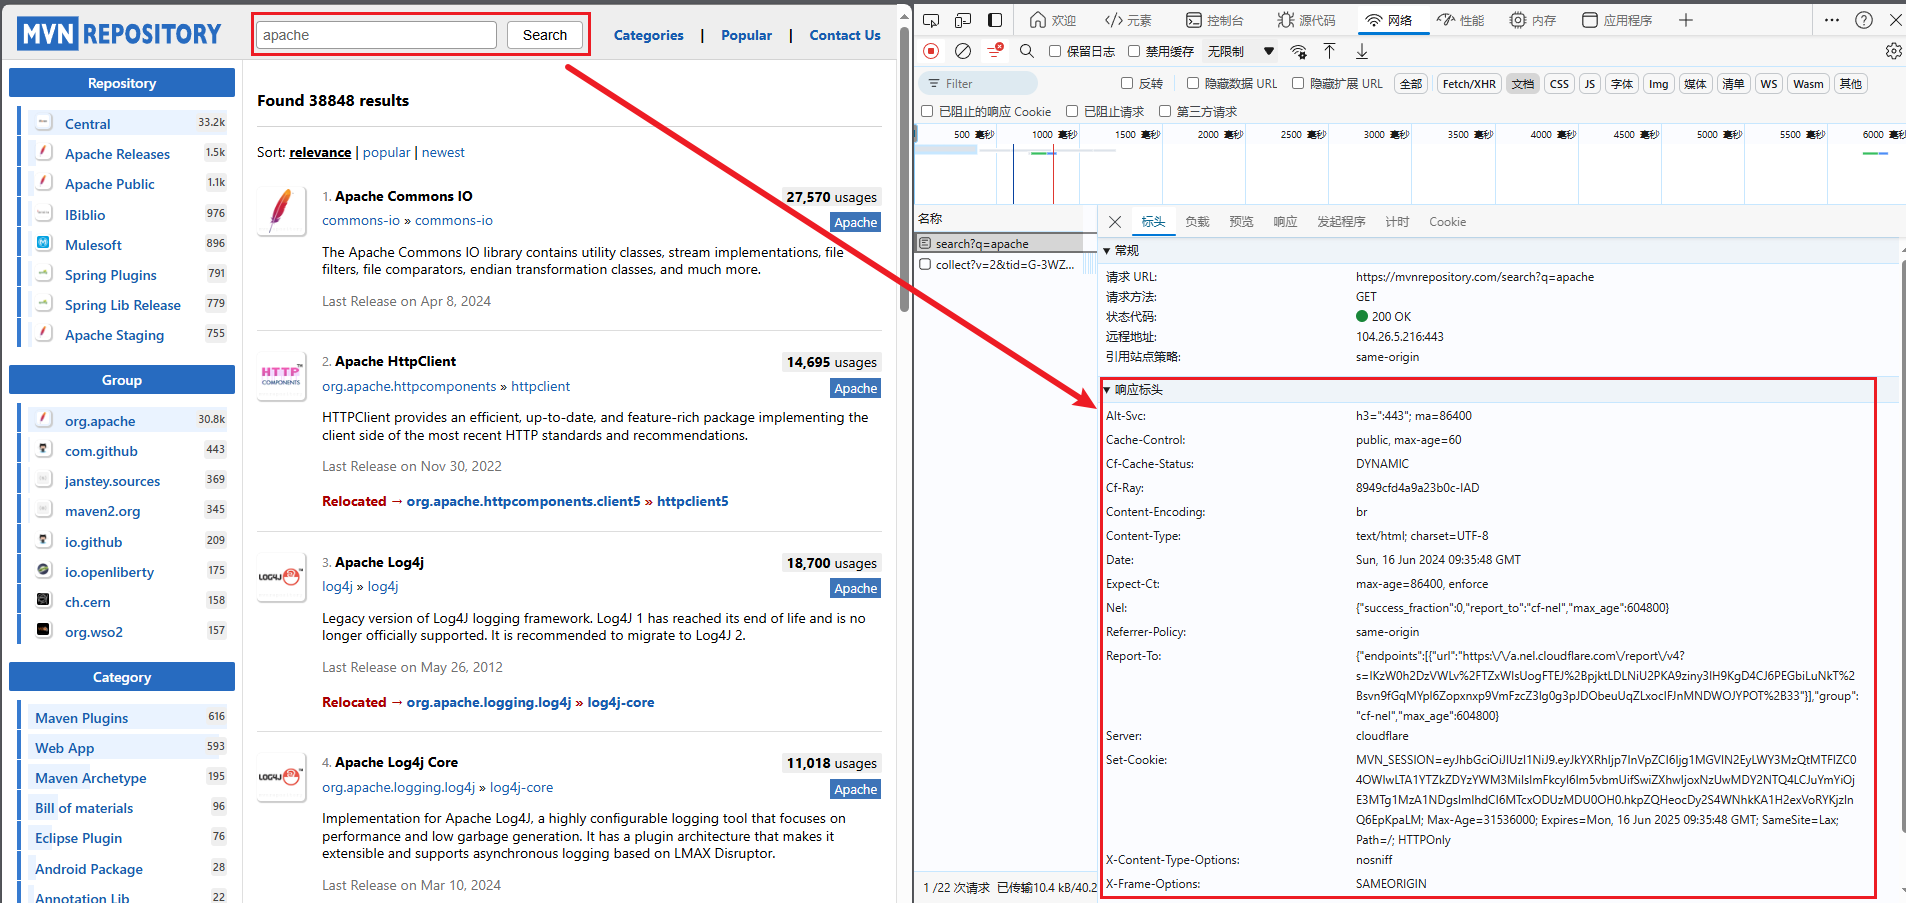Click the Search button
This screenshot has height=903, width=1906.
[544, 35]
